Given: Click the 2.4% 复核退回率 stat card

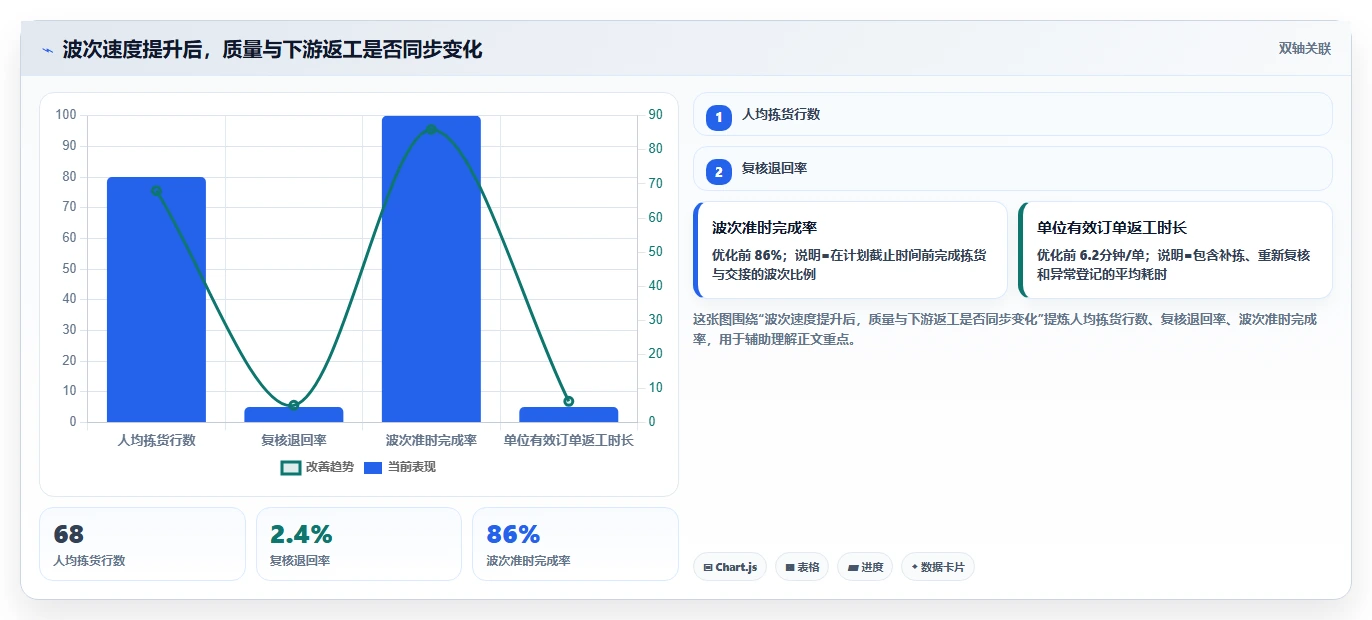Looking at the screenshot, I should pyautogui.click(x=359, y=544).
